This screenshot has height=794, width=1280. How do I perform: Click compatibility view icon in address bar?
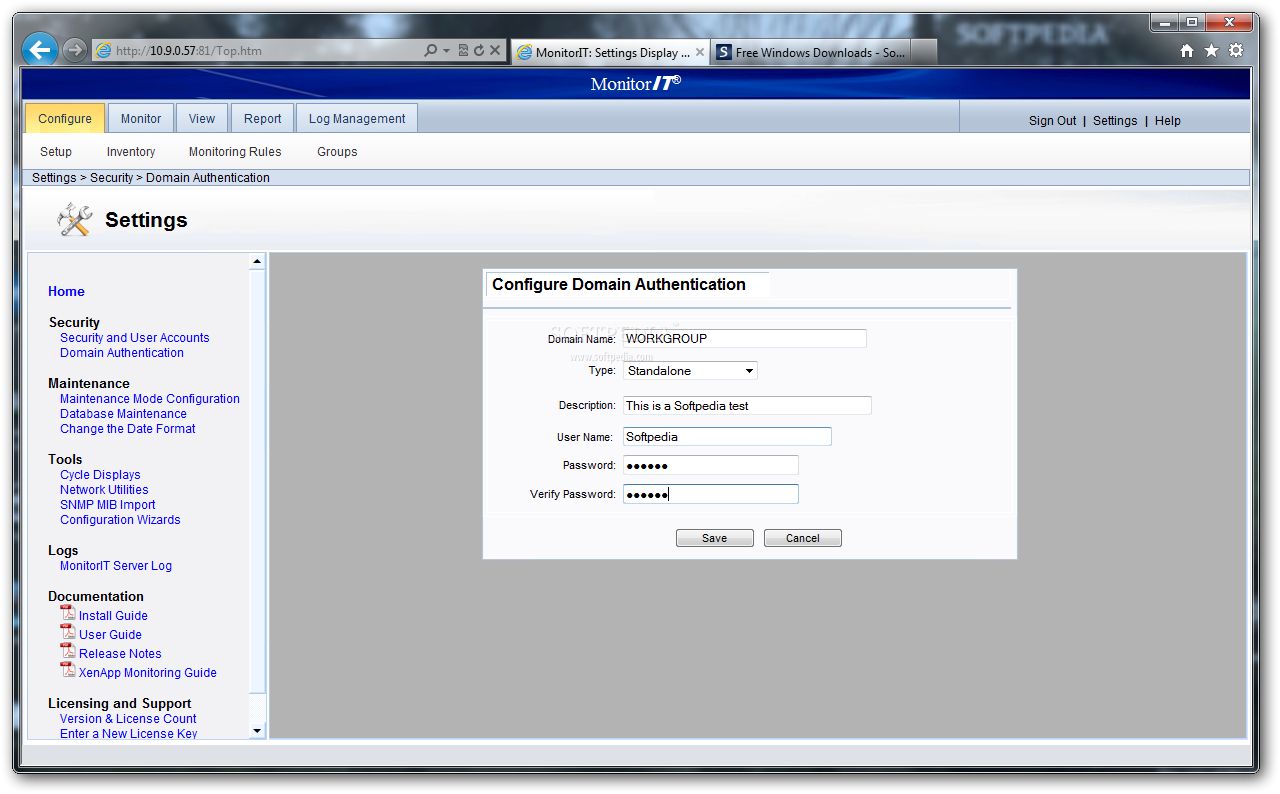tap(463, 50)
